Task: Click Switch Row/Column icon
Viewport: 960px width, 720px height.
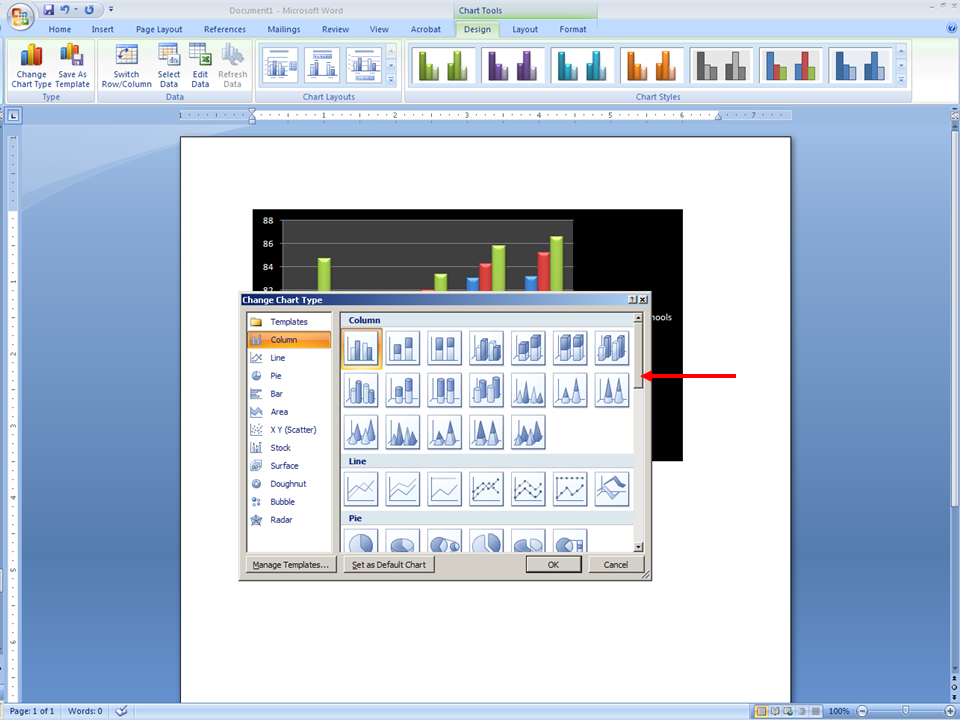Action: tap(126, 66)
